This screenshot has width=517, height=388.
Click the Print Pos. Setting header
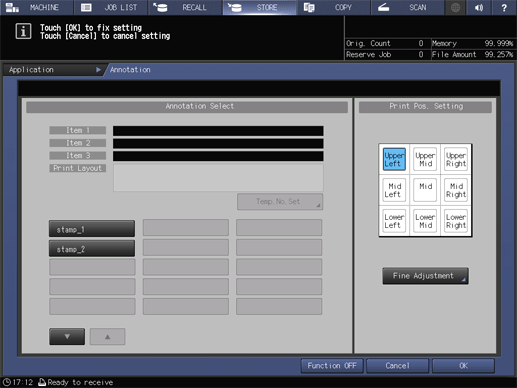pyautogui.click(x=425, y=106)
